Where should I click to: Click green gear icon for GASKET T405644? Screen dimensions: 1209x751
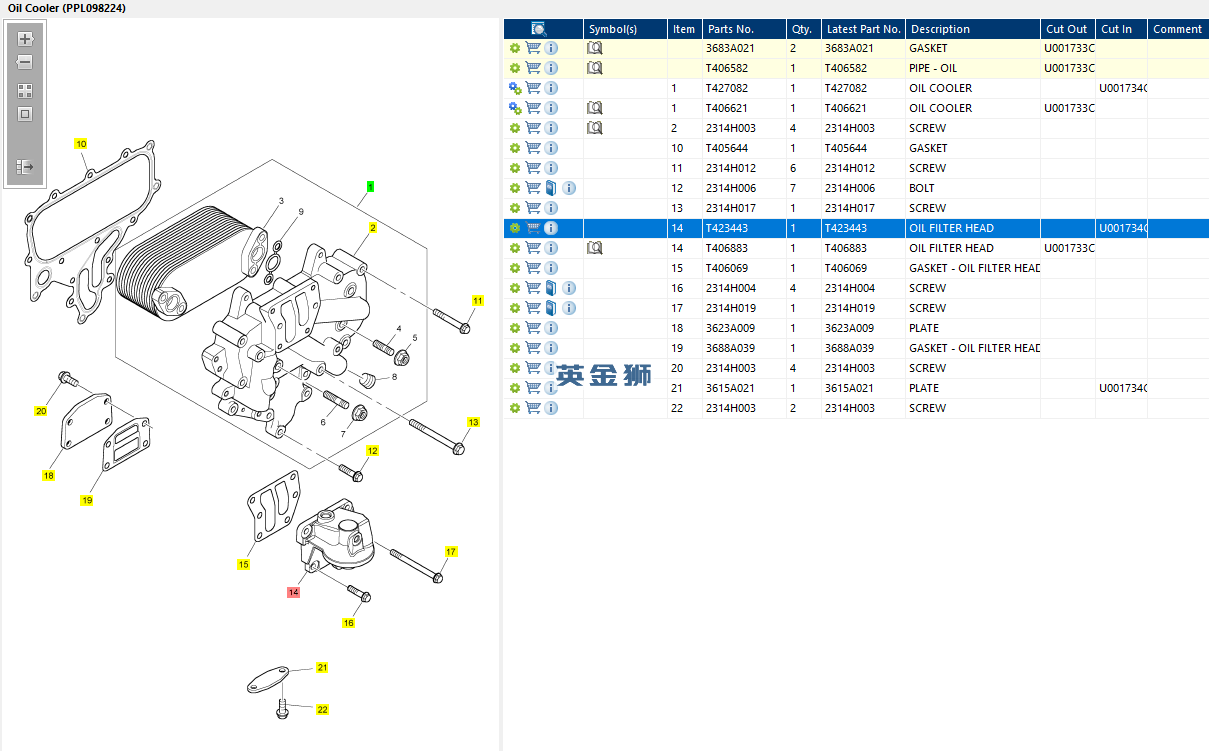pos(515,148)
